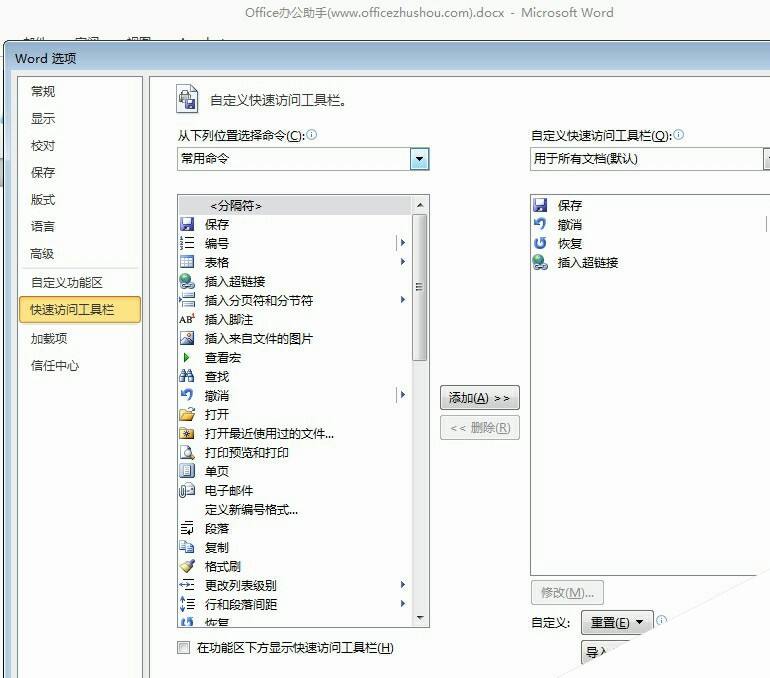Click the E-mail icon
Viewport: 770px width, 678px height.
(187, 490)
